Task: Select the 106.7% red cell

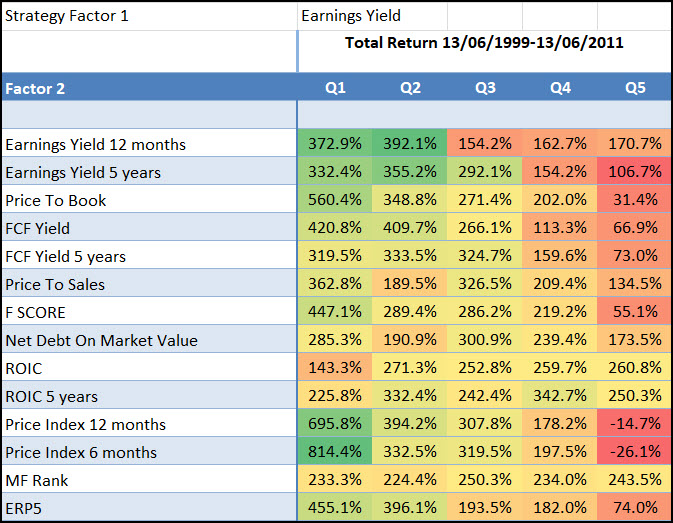Action: pos(635,171)
